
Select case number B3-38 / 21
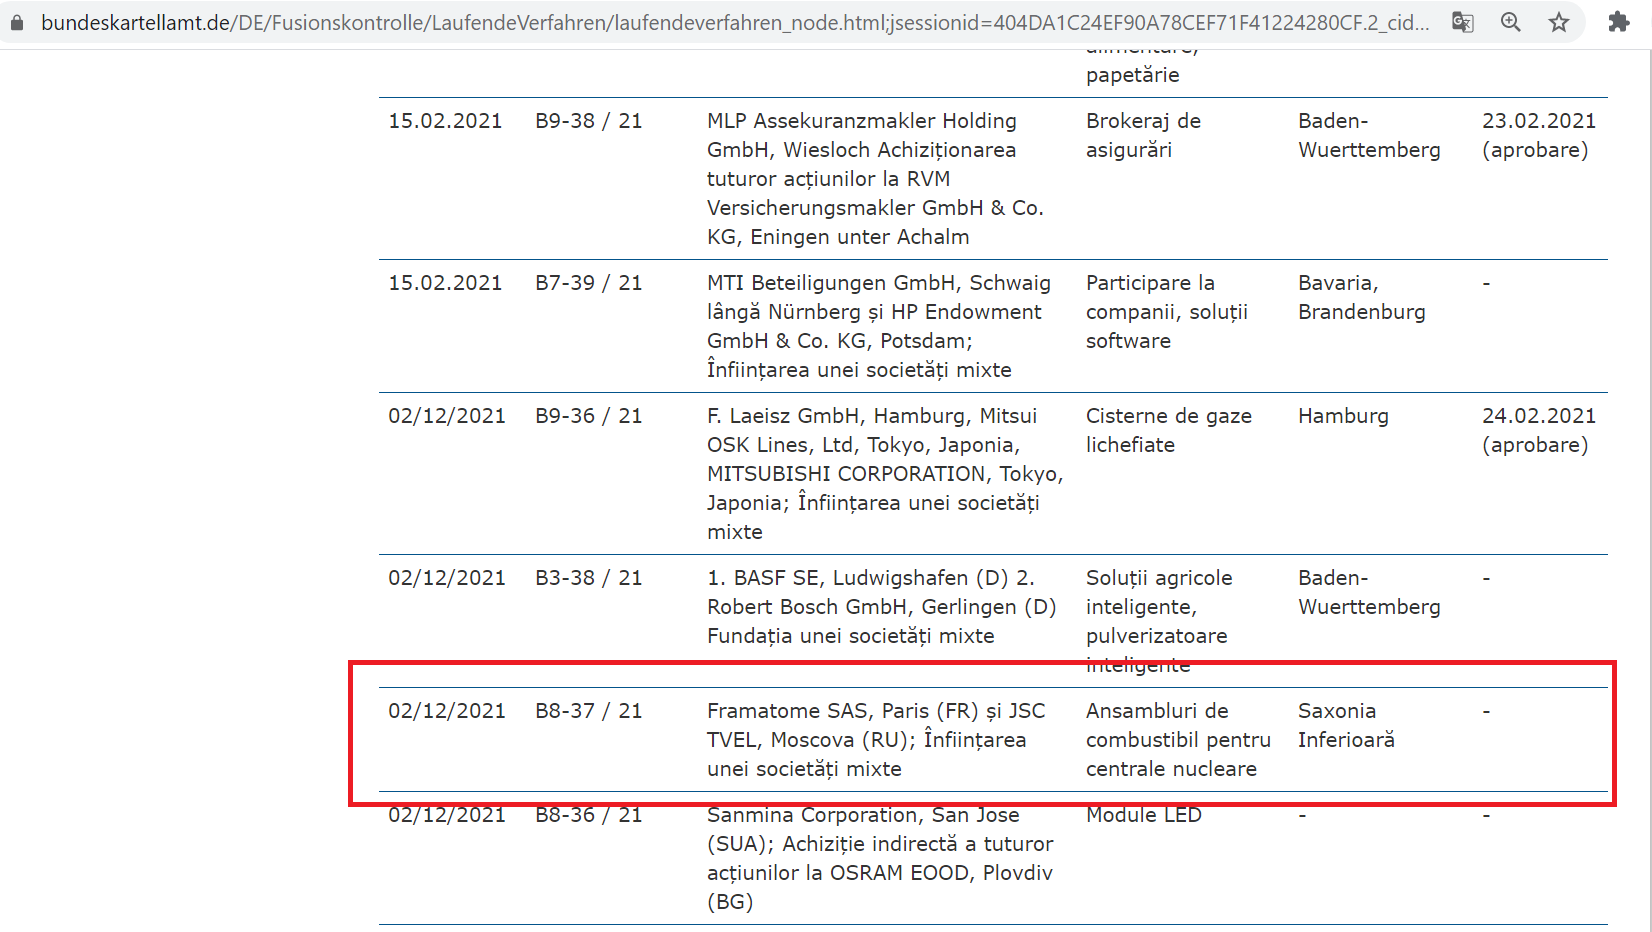click(589, 578)
